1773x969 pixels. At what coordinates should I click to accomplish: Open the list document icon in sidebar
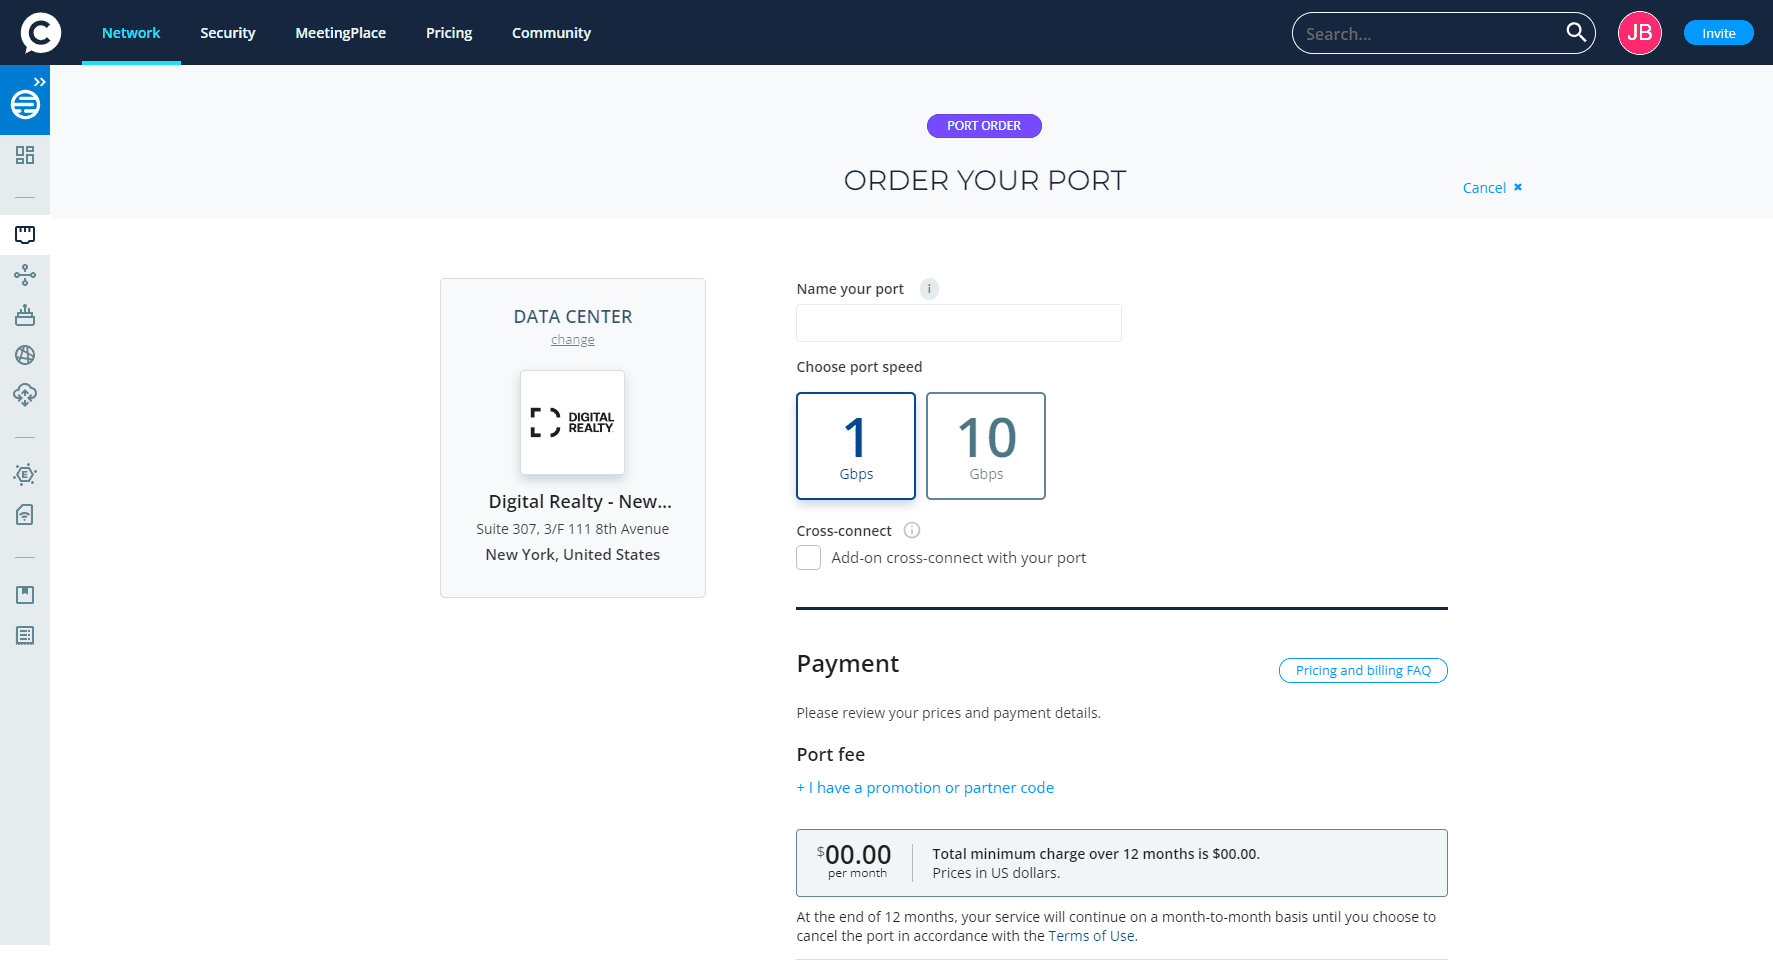(x=25, y=635)
